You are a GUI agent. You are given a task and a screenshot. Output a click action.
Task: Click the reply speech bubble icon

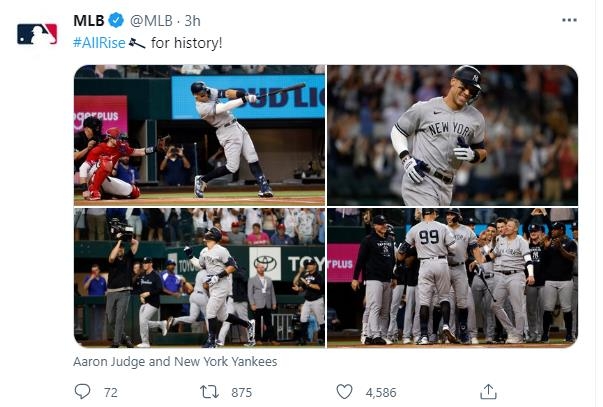[x=83, y=392]
